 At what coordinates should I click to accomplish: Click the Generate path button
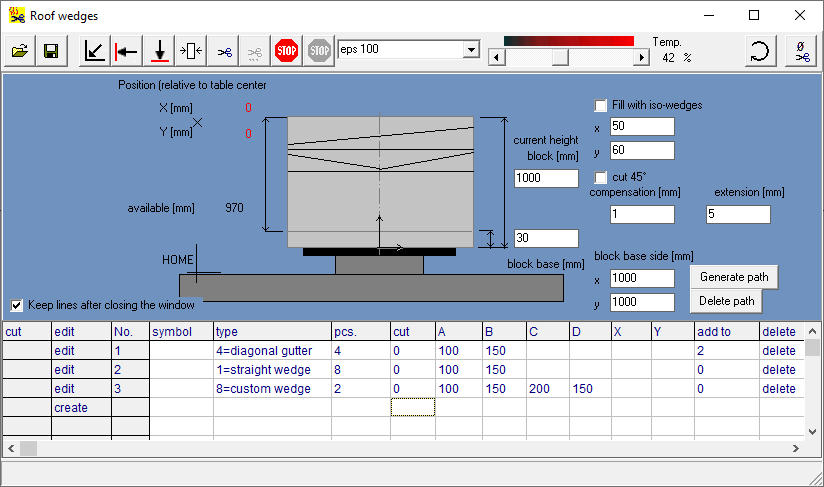(x=735, y=277)
